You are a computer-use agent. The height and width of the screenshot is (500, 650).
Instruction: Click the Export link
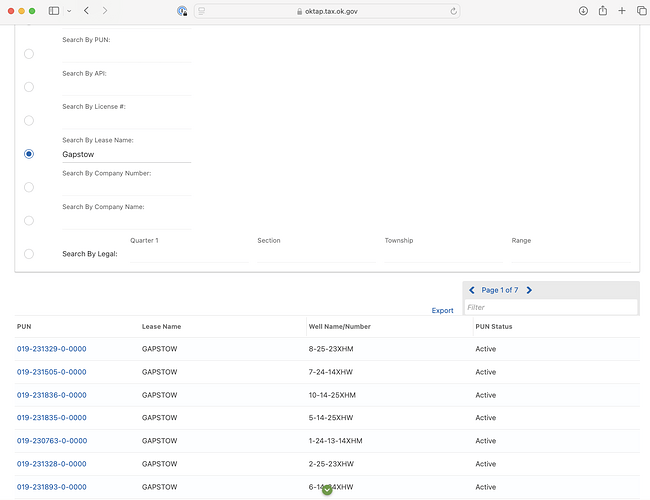click(x=442, y=310)
